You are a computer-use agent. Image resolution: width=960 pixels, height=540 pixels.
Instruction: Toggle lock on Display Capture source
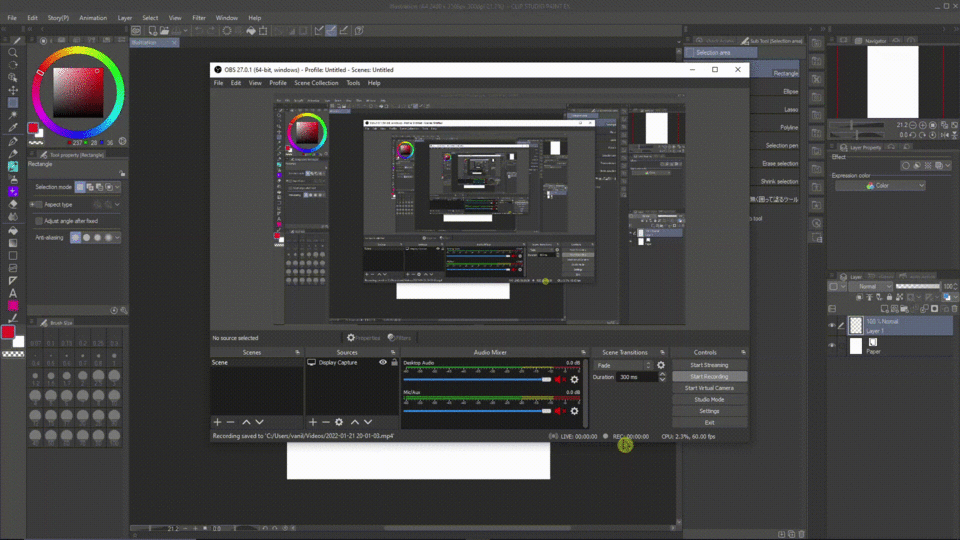(x=394, y=362)
